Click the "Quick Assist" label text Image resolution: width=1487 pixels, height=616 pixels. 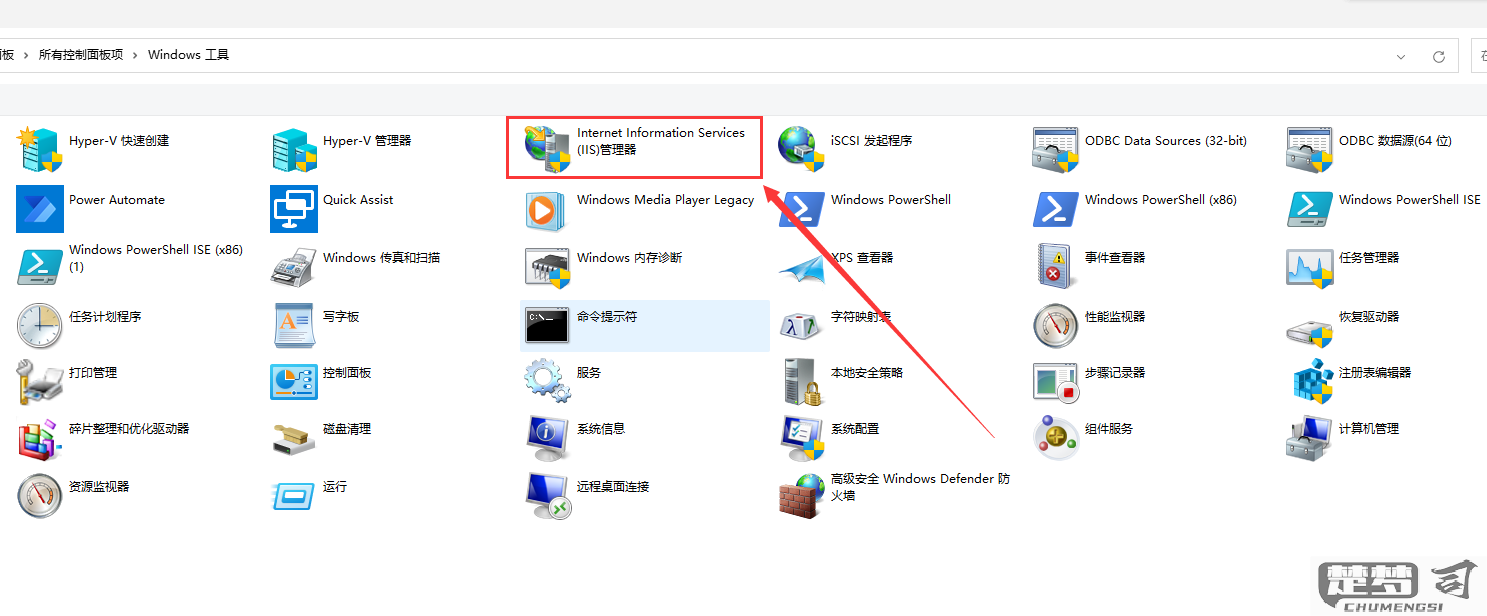[358, 200]
